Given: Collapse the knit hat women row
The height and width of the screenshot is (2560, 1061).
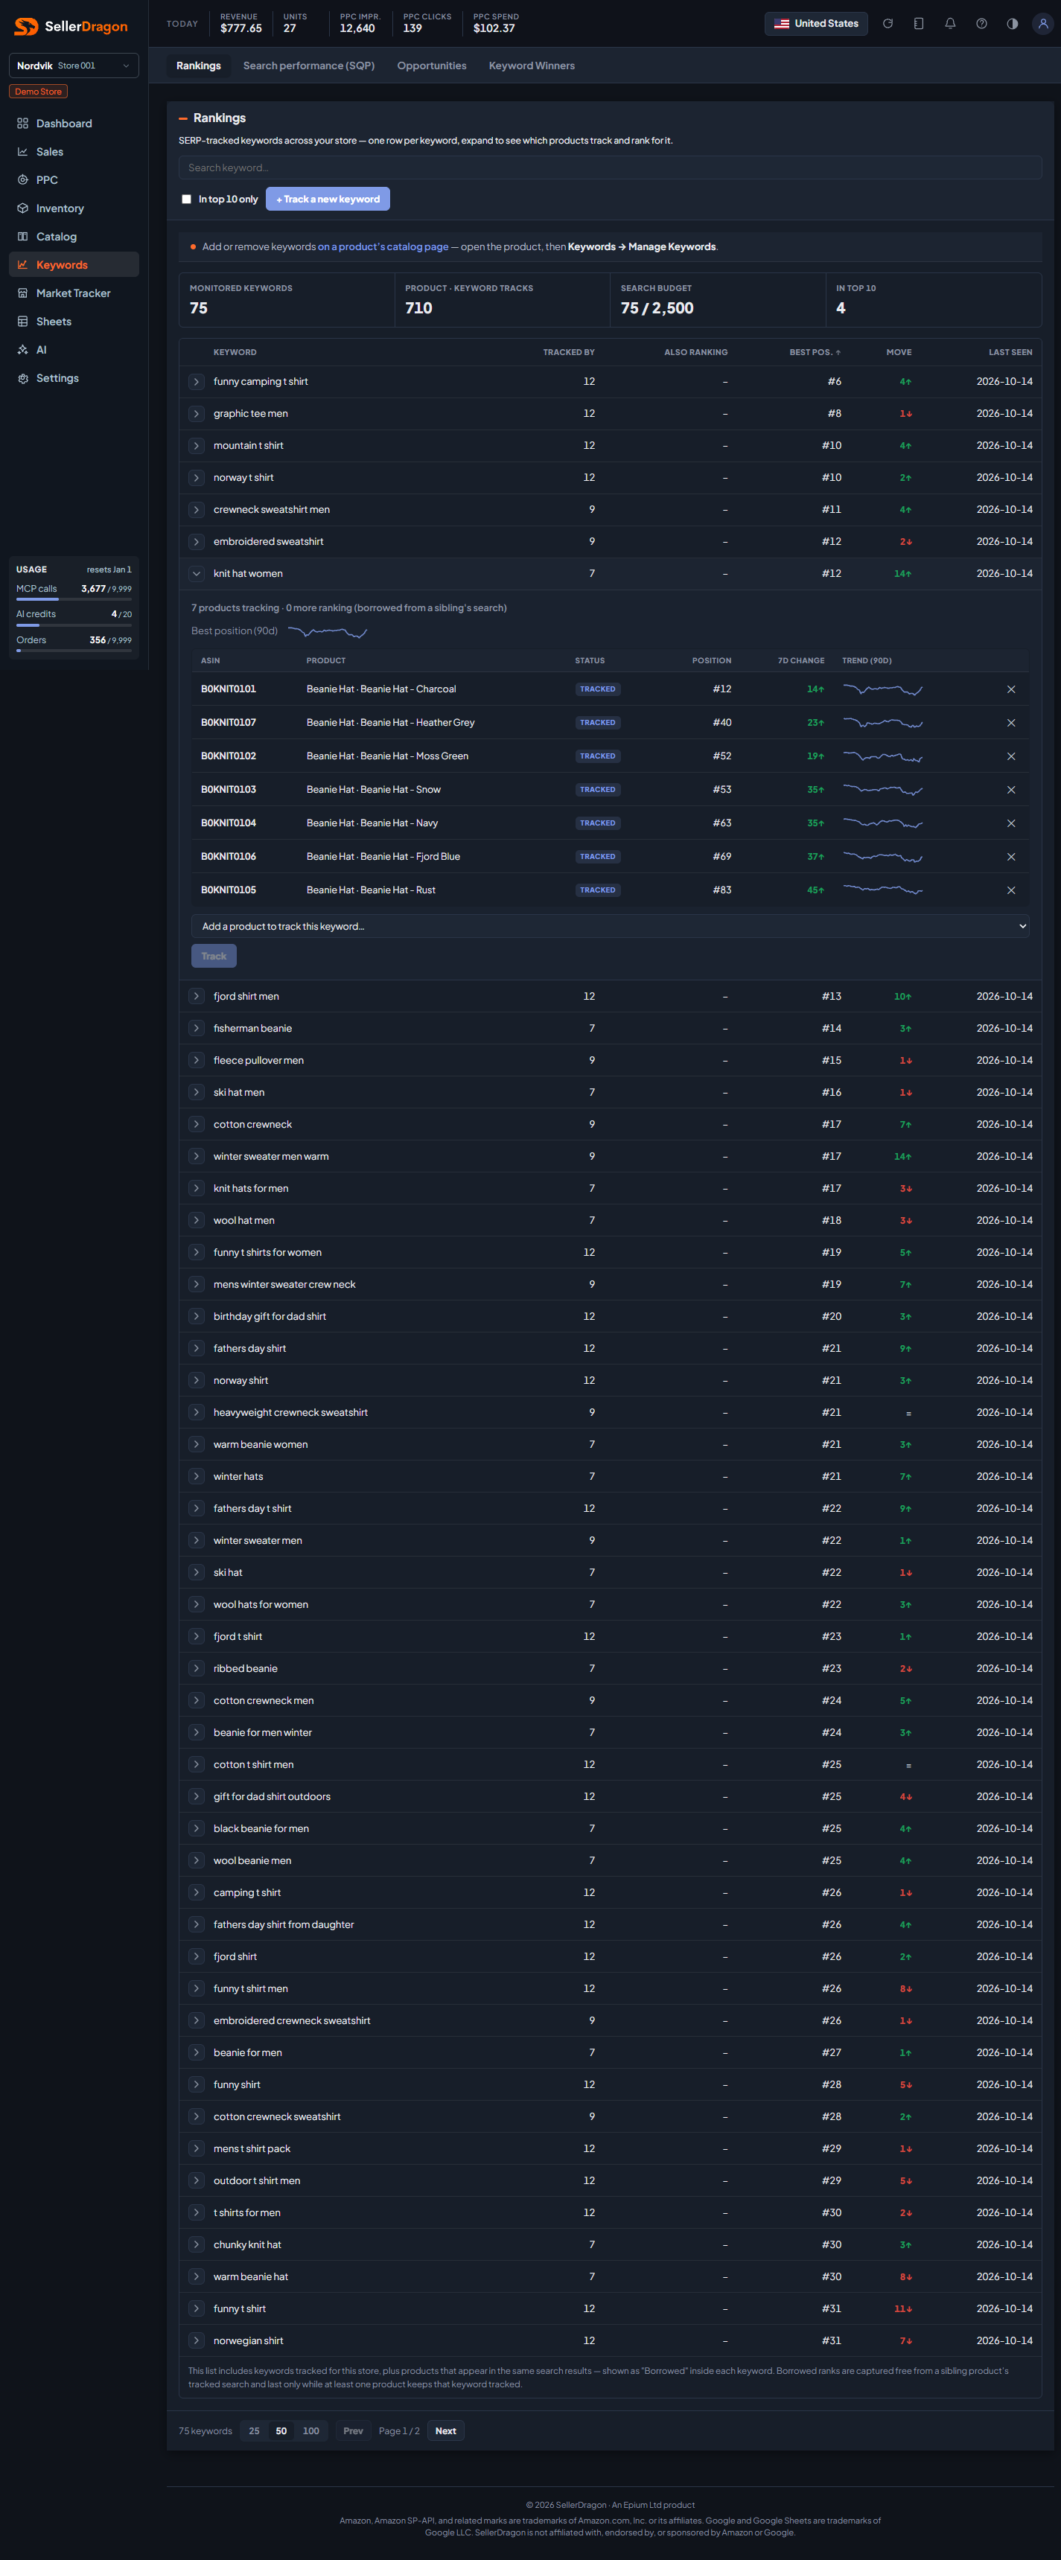Looking at the screenshot, I should [x=196, y=574].
